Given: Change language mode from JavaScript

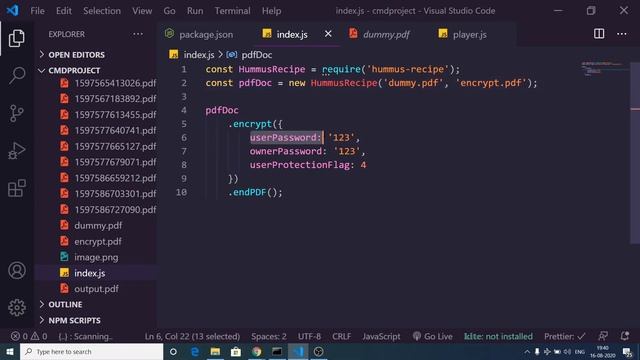Looking at the screenshot, I should (381, 336).
